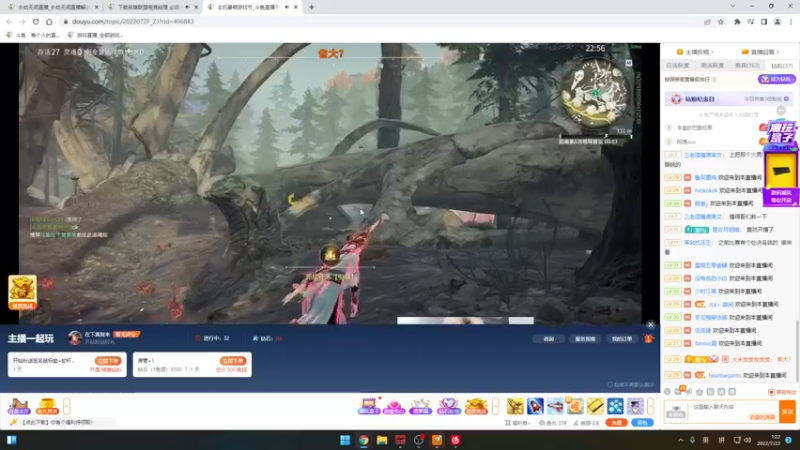Click the streamer avatar in 主播一起玩 panel

[75, 337]
